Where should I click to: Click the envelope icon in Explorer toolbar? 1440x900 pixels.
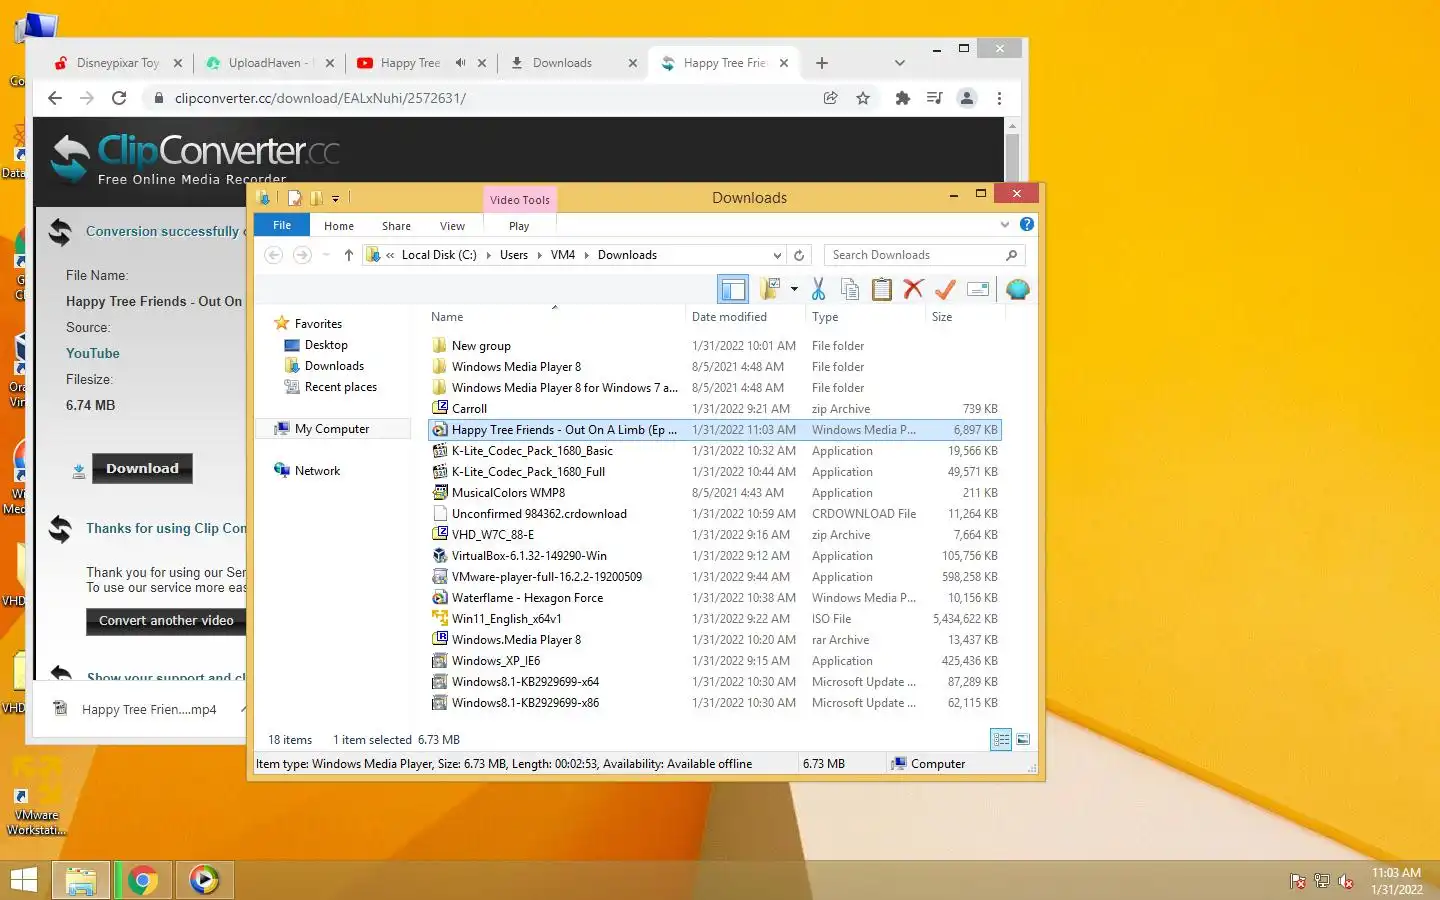click(x=978, y=289)
